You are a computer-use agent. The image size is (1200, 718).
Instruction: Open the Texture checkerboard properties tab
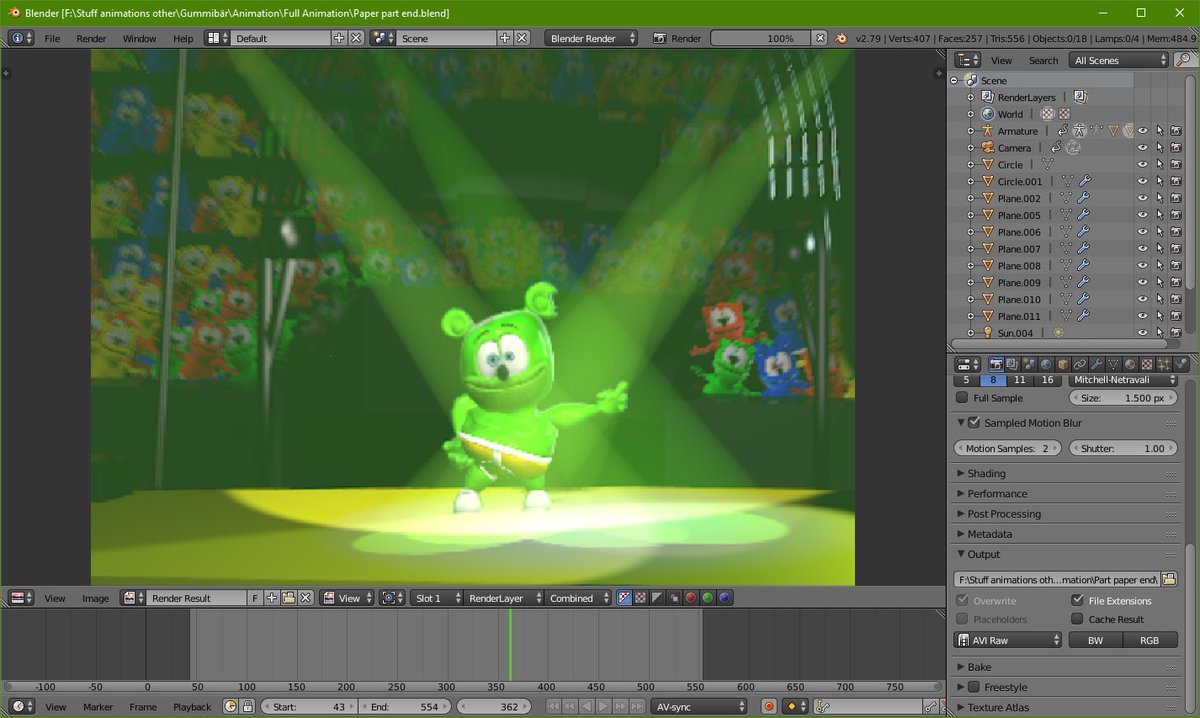click(1146, 365)
